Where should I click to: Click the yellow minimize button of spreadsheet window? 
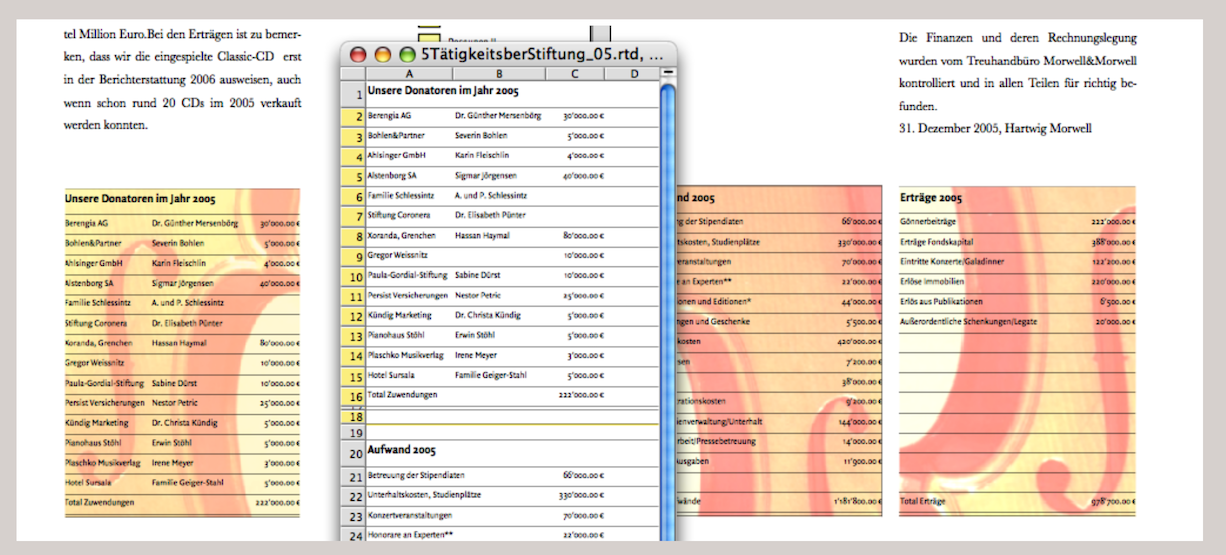[383, 54]
